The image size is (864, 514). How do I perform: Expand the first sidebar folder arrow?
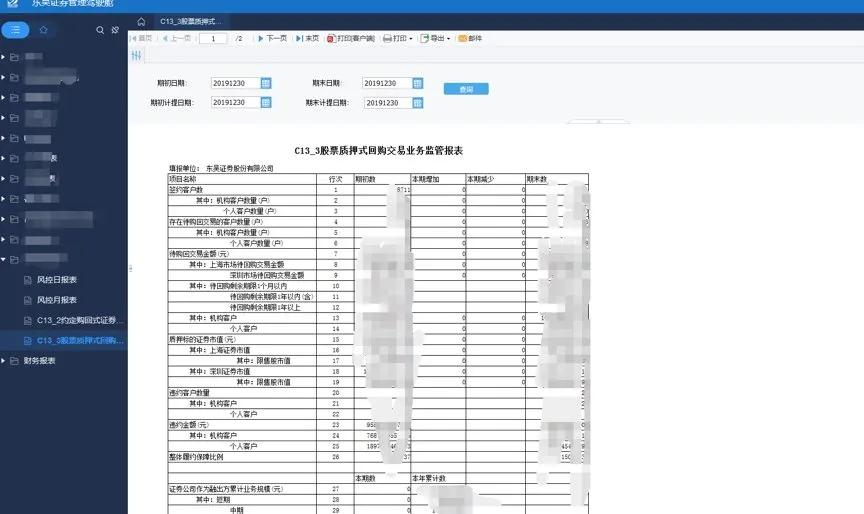click(3, 57)
